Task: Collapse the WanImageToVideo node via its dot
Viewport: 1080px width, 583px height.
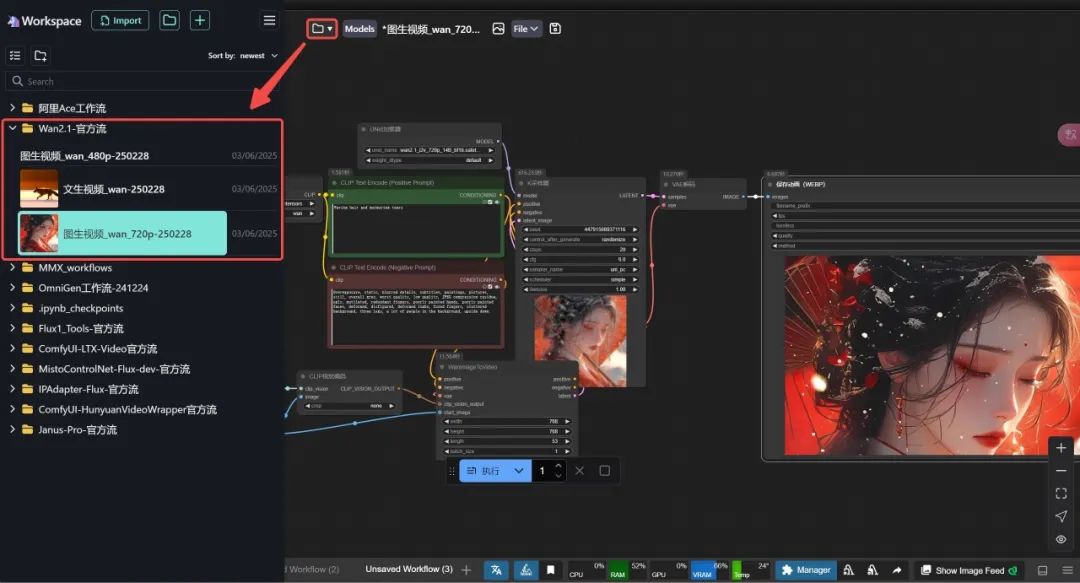Action: point(442,367)
